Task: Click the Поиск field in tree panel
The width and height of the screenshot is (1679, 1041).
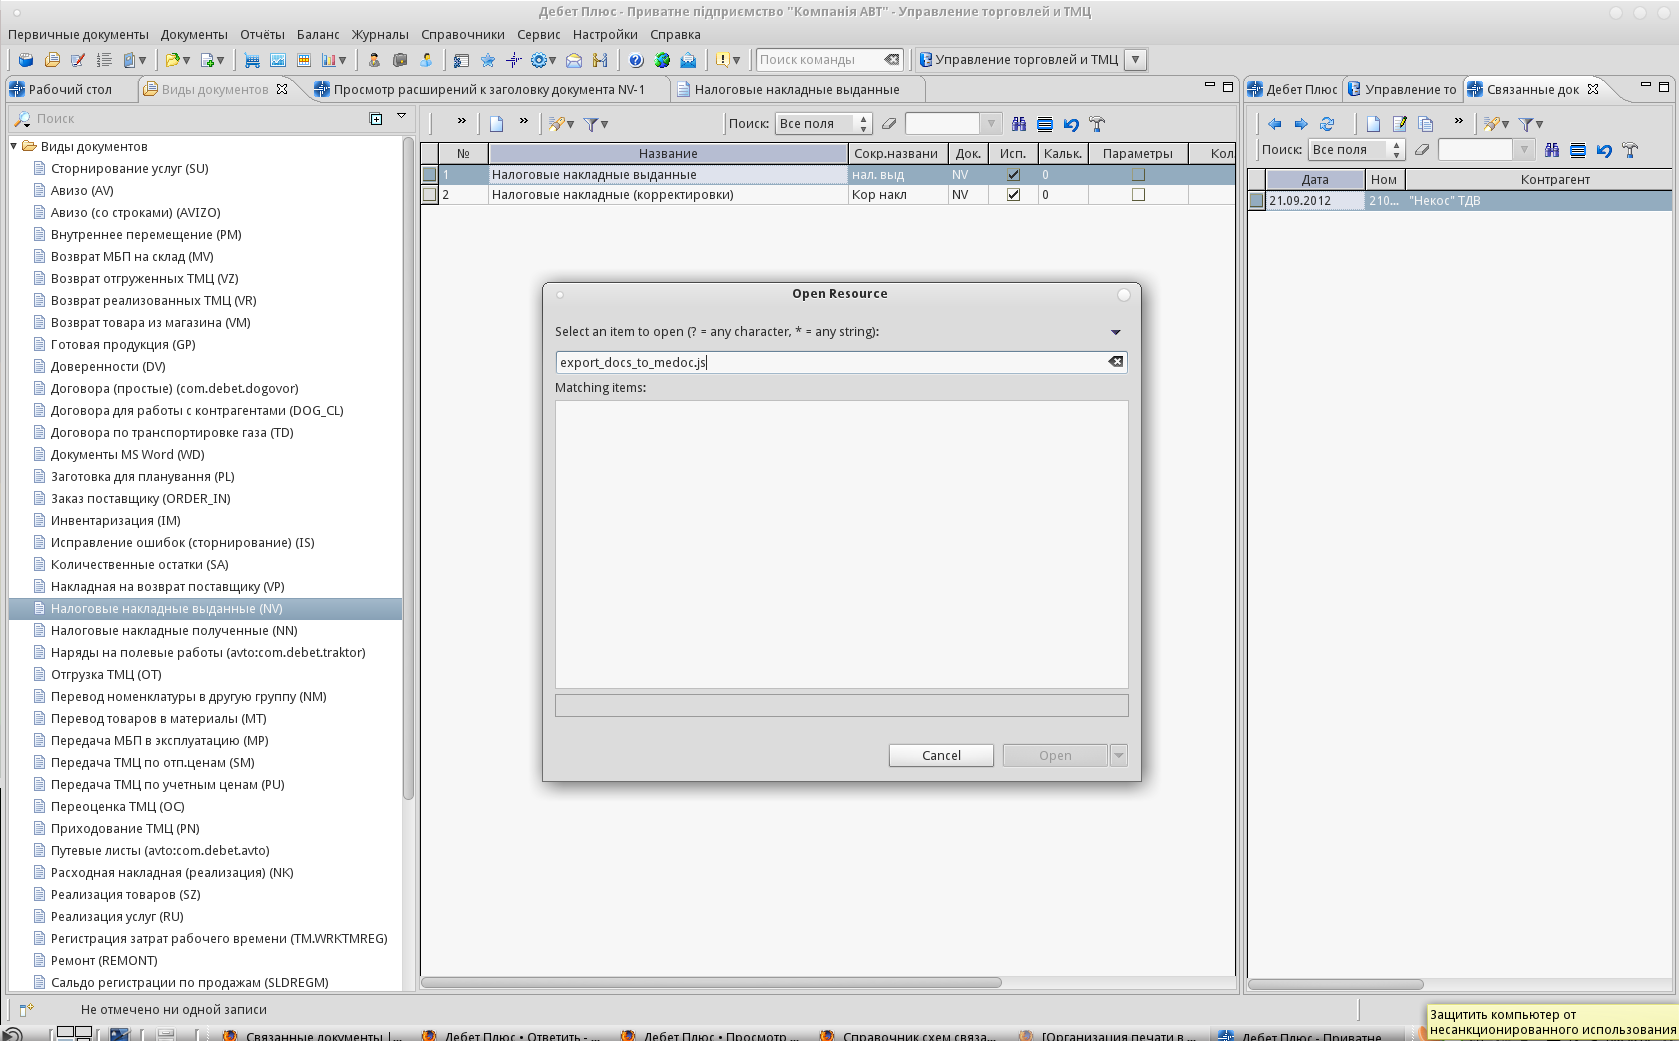Action: pyautogui.click(x=200, y=118)
